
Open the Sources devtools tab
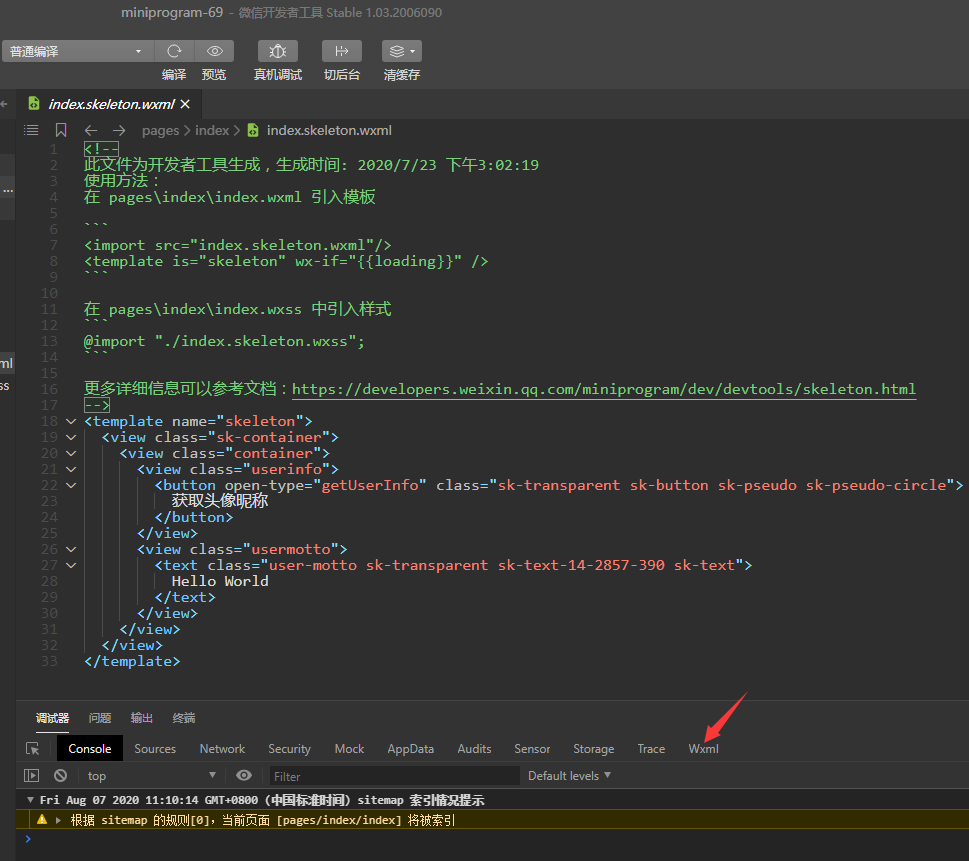pos(155,749)
